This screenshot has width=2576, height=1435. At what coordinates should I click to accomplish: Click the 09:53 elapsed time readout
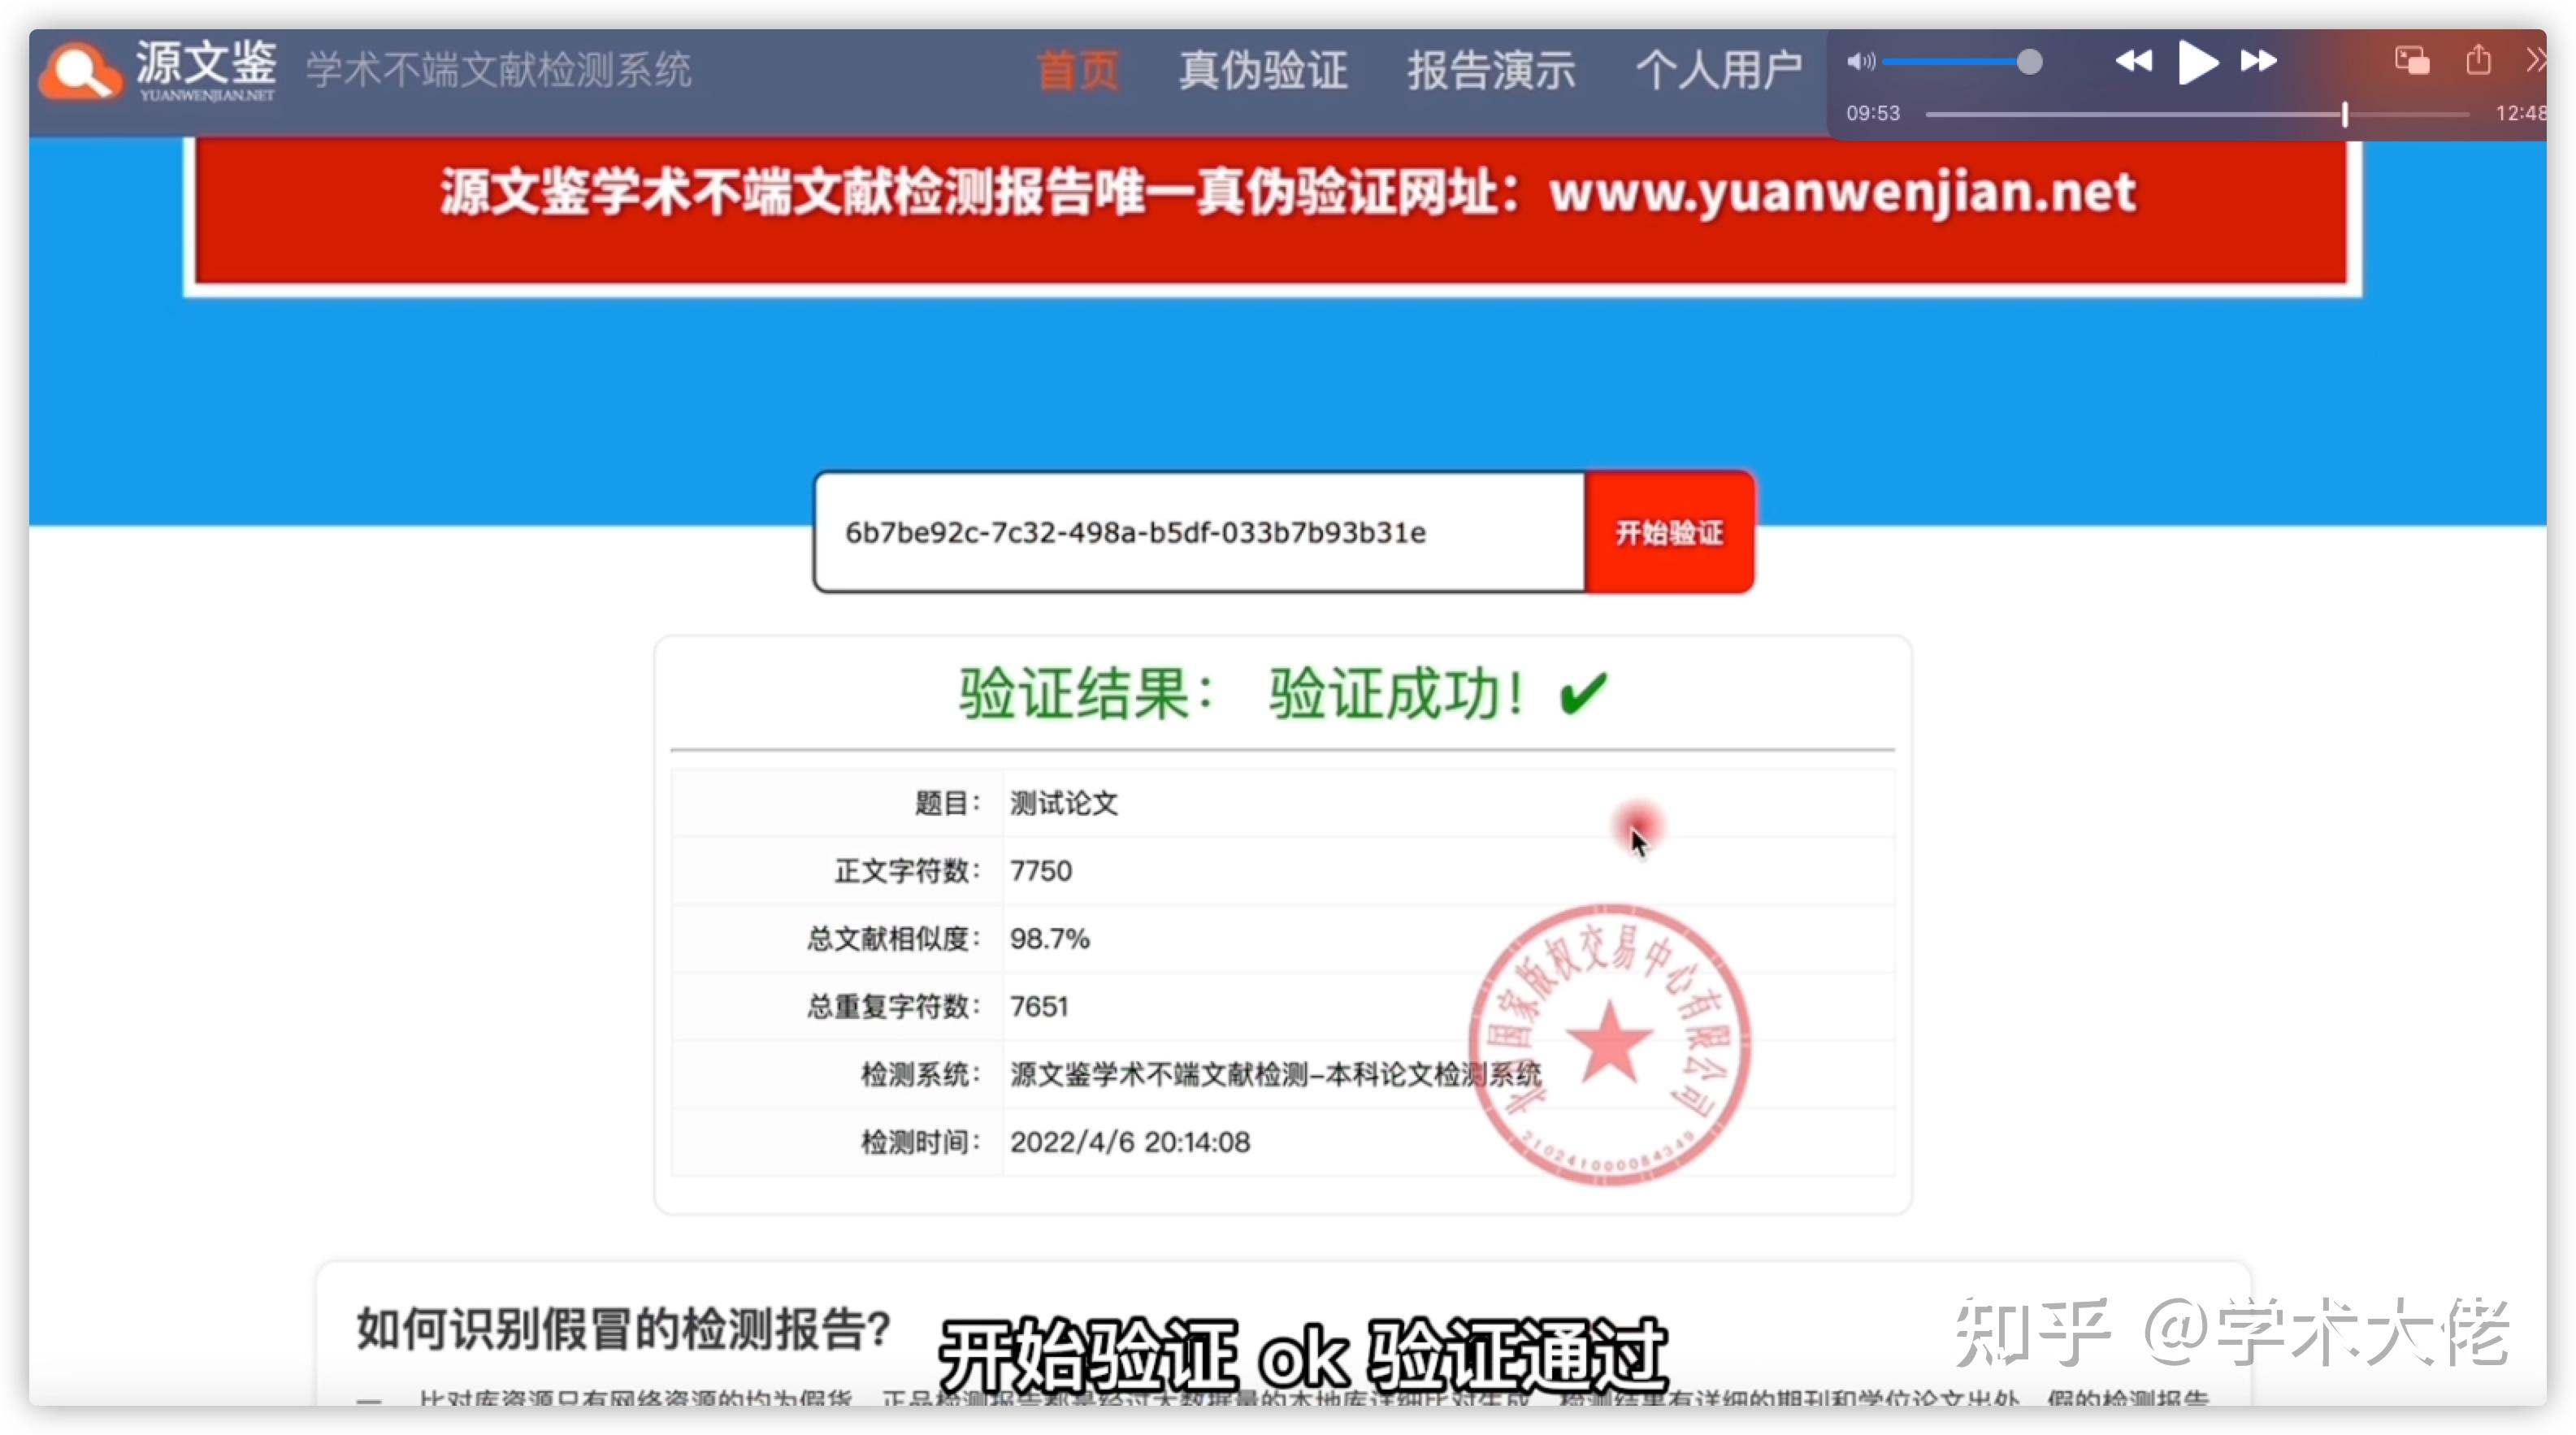[1873, 114]
